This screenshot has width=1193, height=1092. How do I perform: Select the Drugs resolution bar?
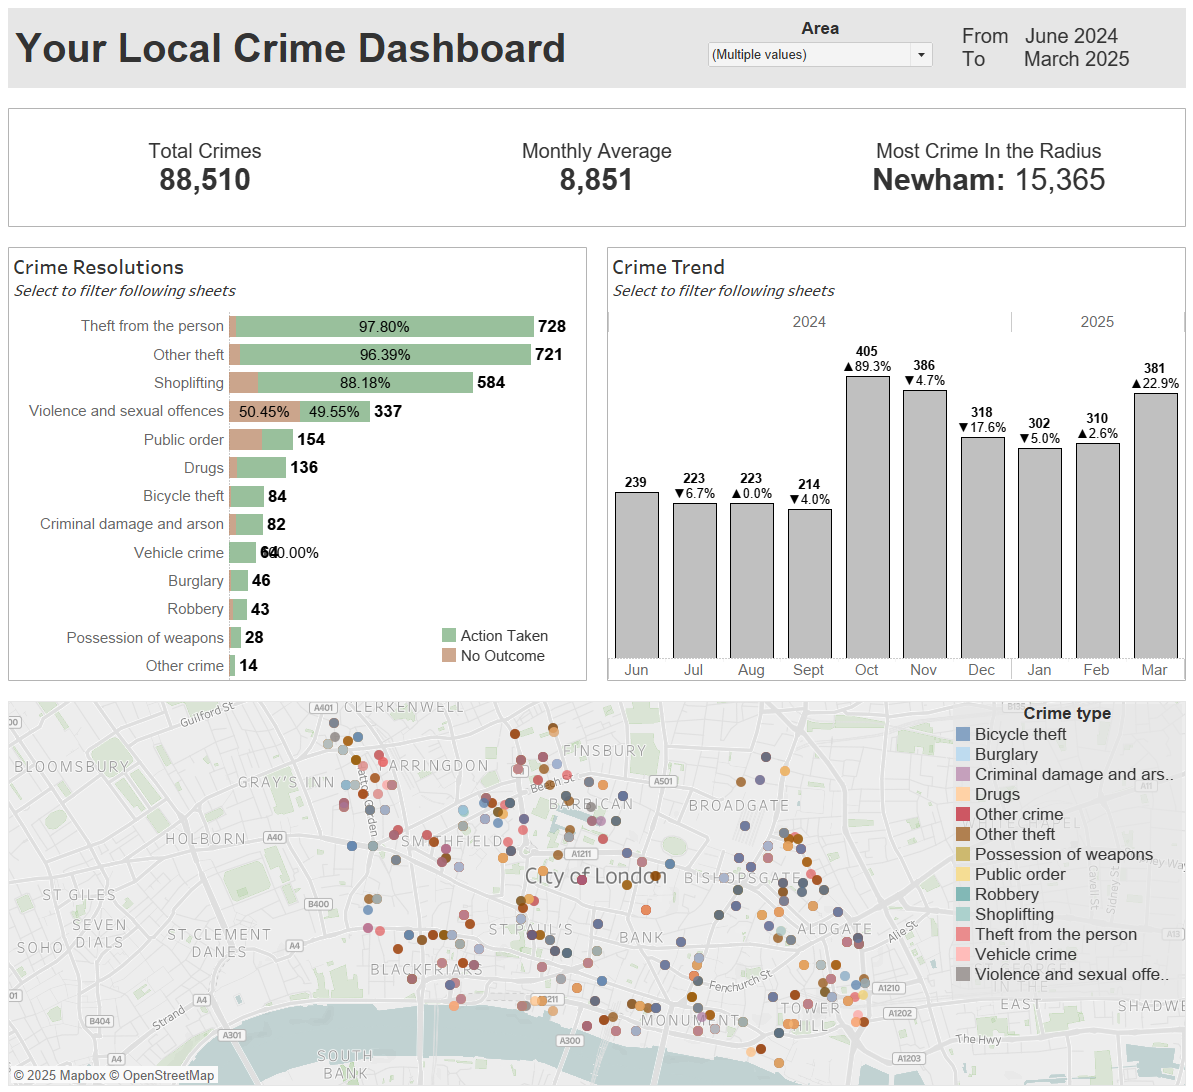tap(257, 468)
